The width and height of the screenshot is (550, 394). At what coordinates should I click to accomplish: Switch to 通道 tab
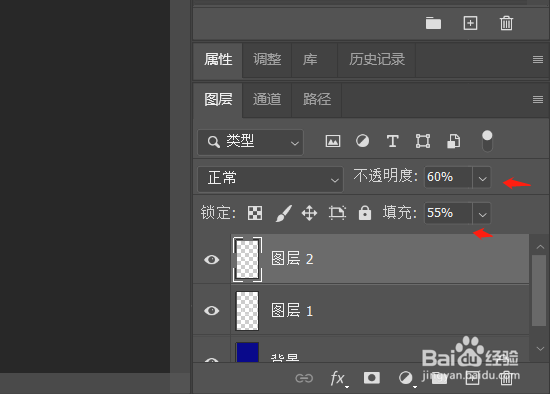pos(267,99)
